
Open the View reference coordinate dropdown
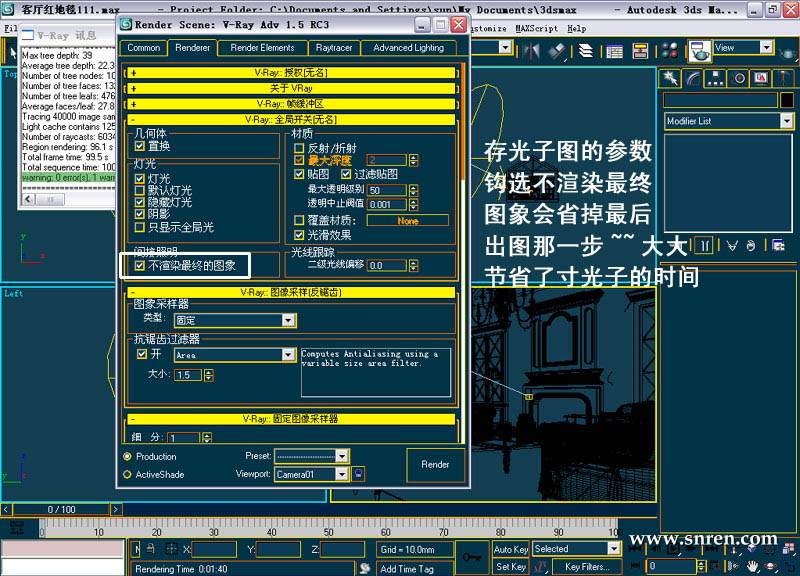(x=743, y=47)
